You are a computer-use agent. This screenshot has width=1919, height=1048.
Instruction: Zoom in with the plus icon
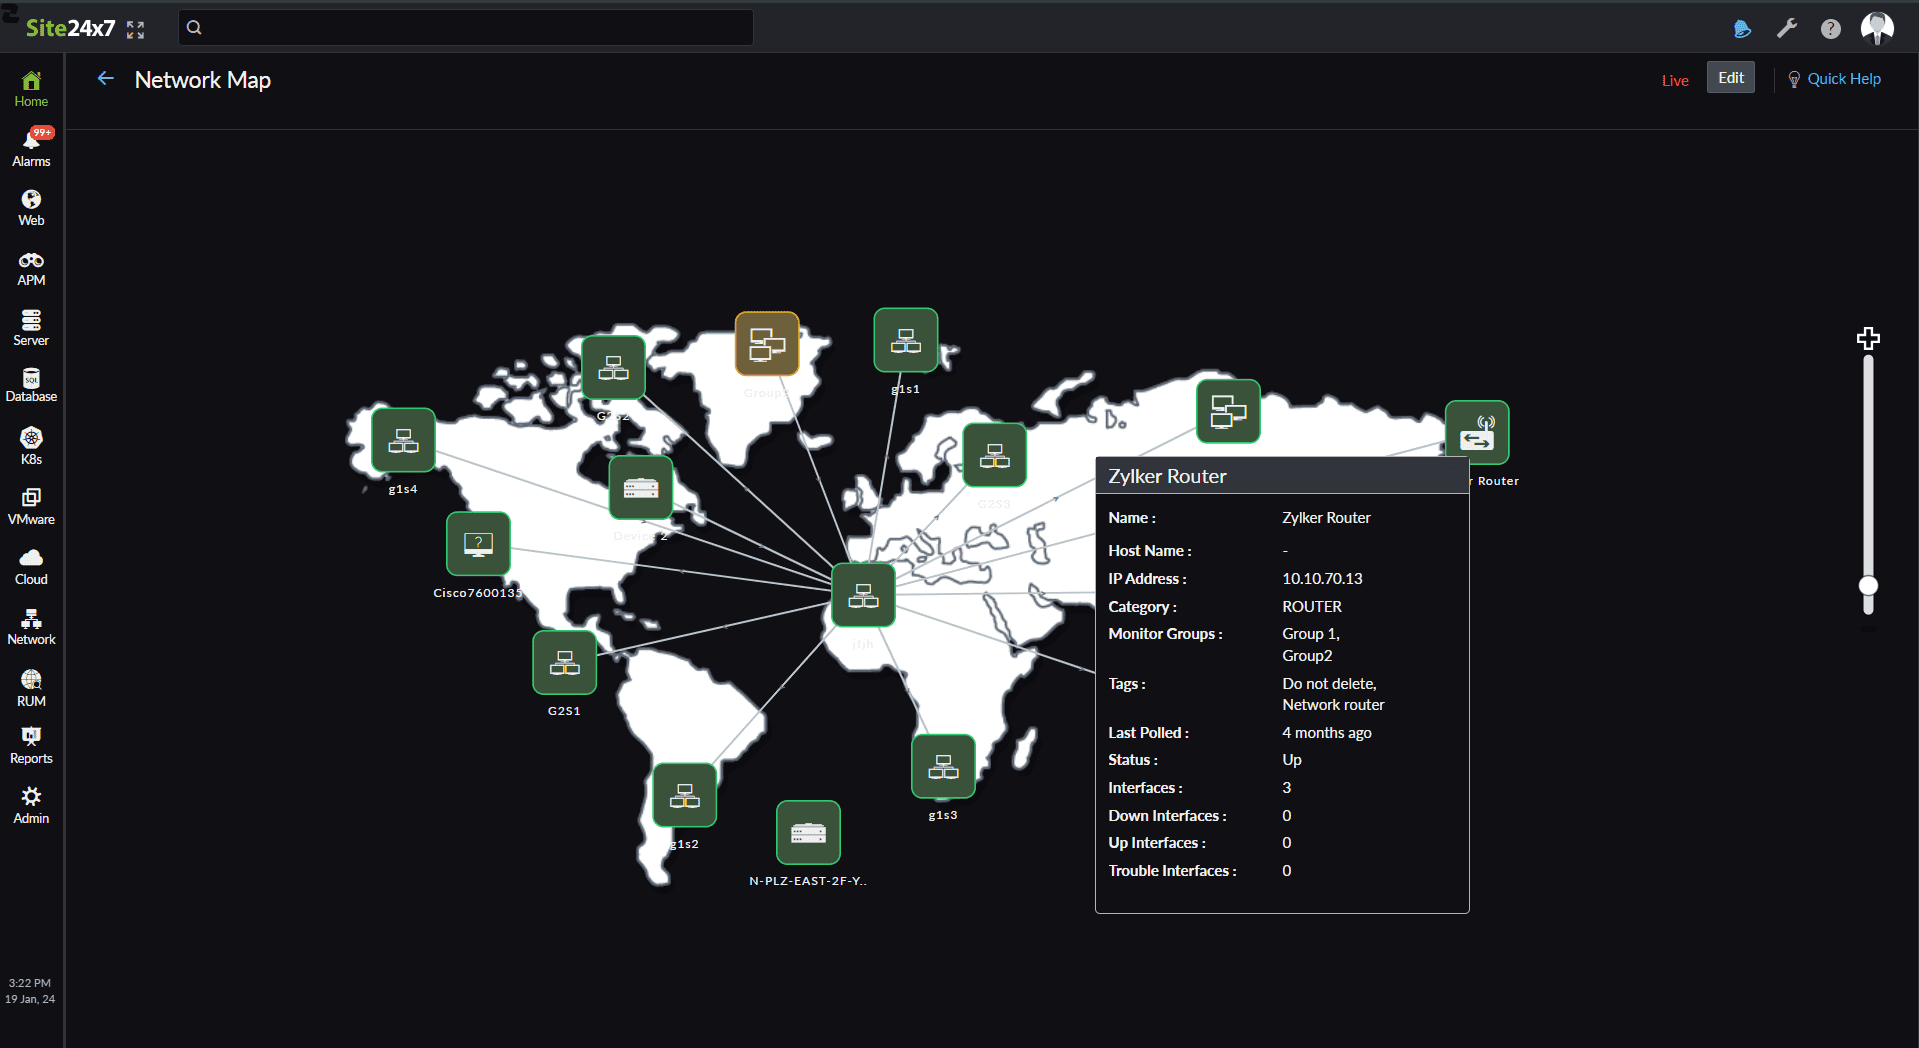click(1868, 339)
